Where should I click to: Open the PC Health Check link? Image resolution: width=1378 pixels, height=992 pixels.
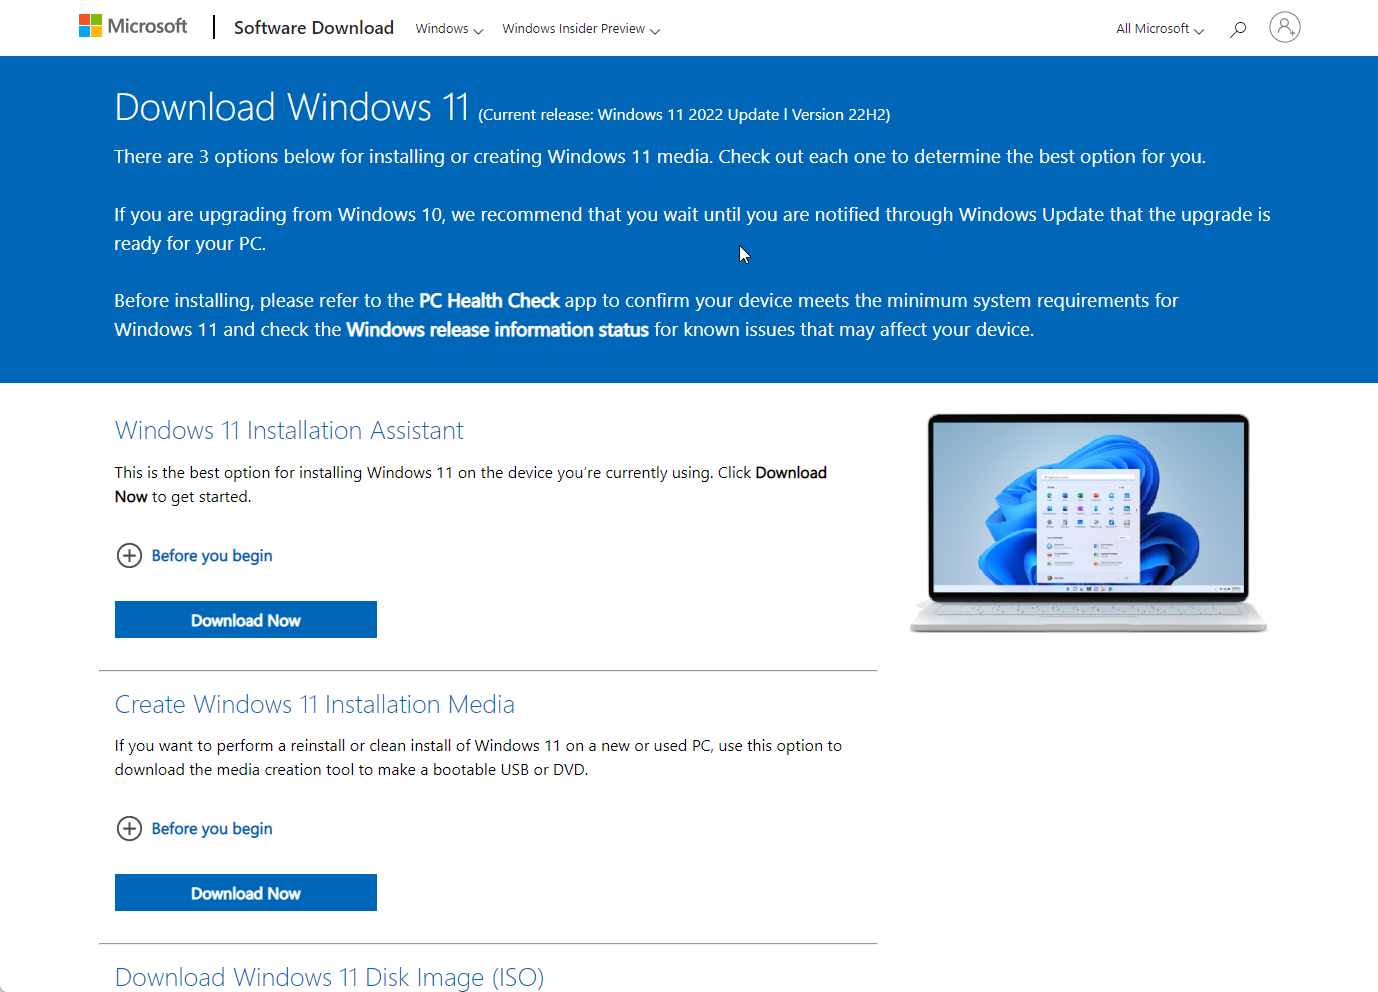[489, 301]
